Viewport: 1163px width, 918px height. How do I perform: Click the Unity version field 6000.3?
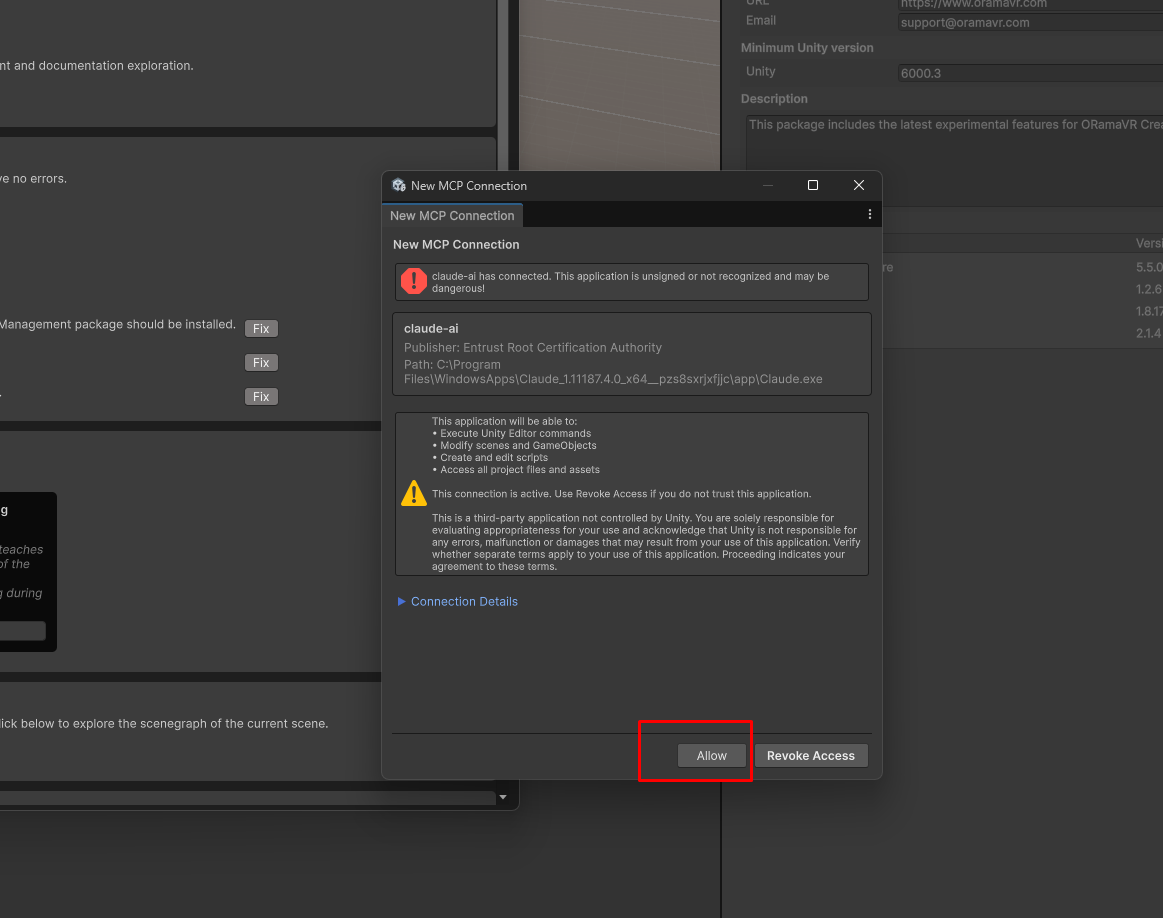(x=1030, y=73)
